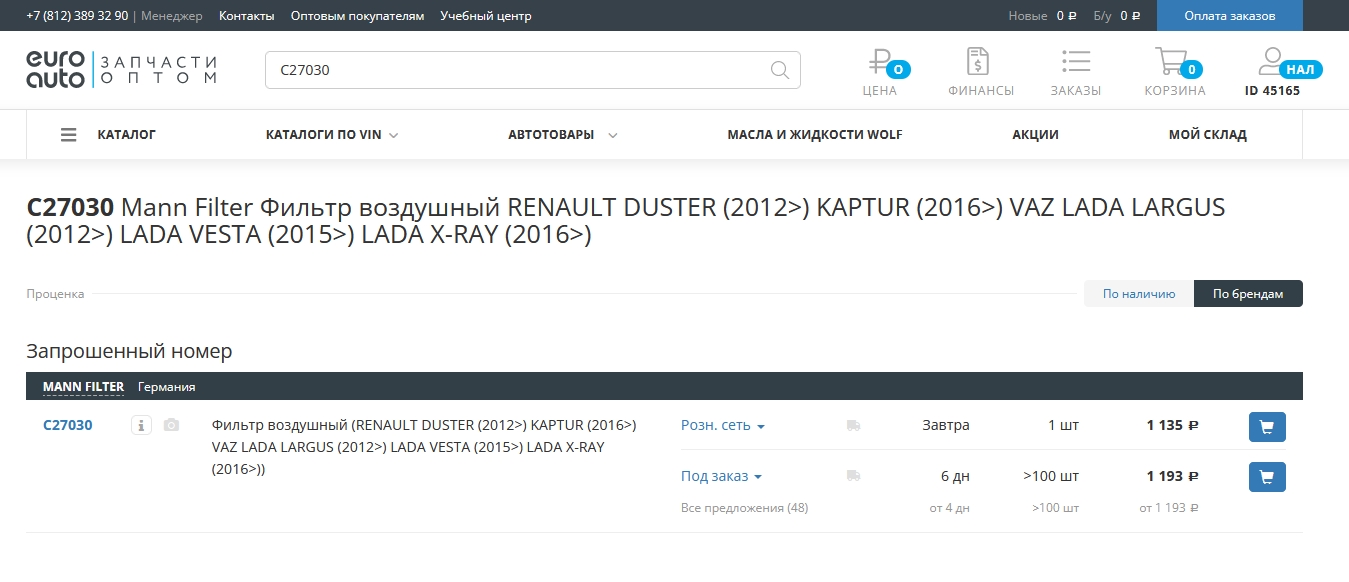Screen dimensions: 1349x582
Task: Click the Euro Auto logo
Action: (x=121, y=70)
